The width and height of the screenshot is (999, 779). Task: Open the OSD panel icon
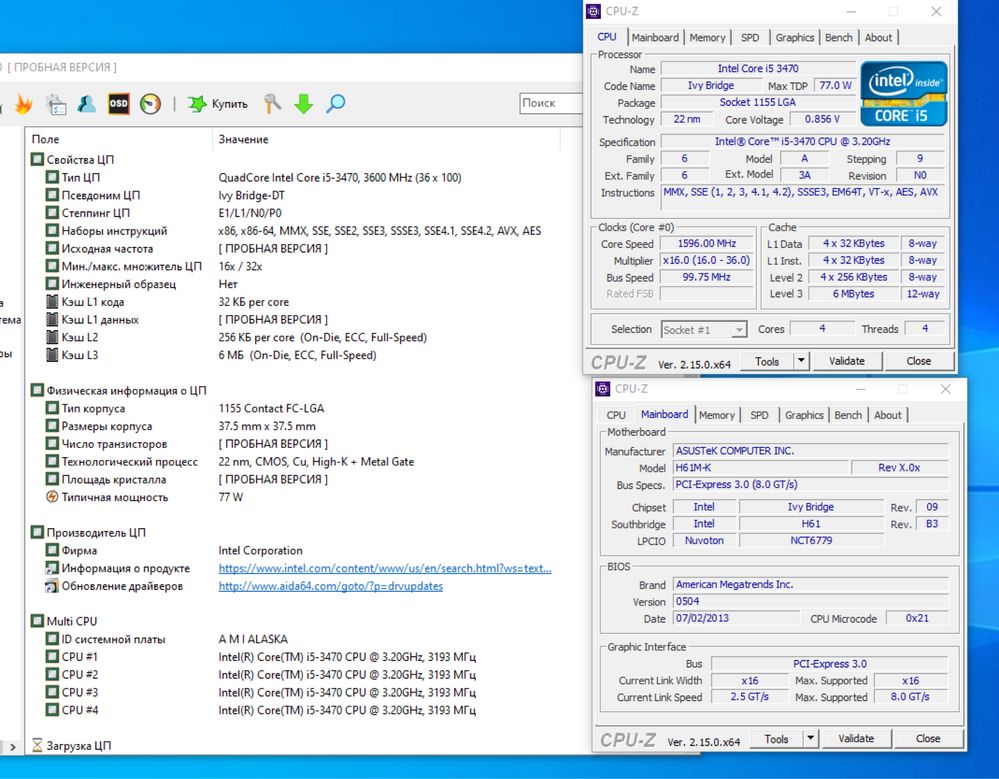click(119, 104)
